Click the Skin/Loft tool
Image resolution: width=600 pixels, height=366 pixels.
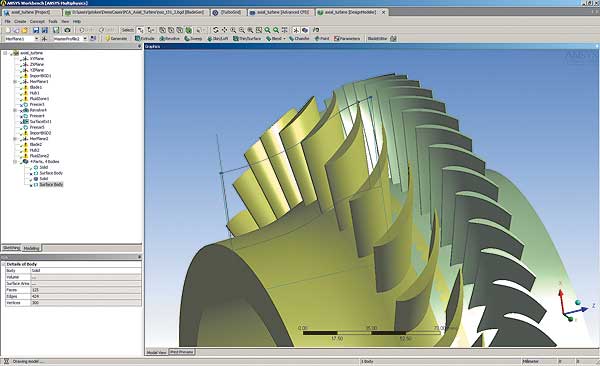(x=218, y=39)
